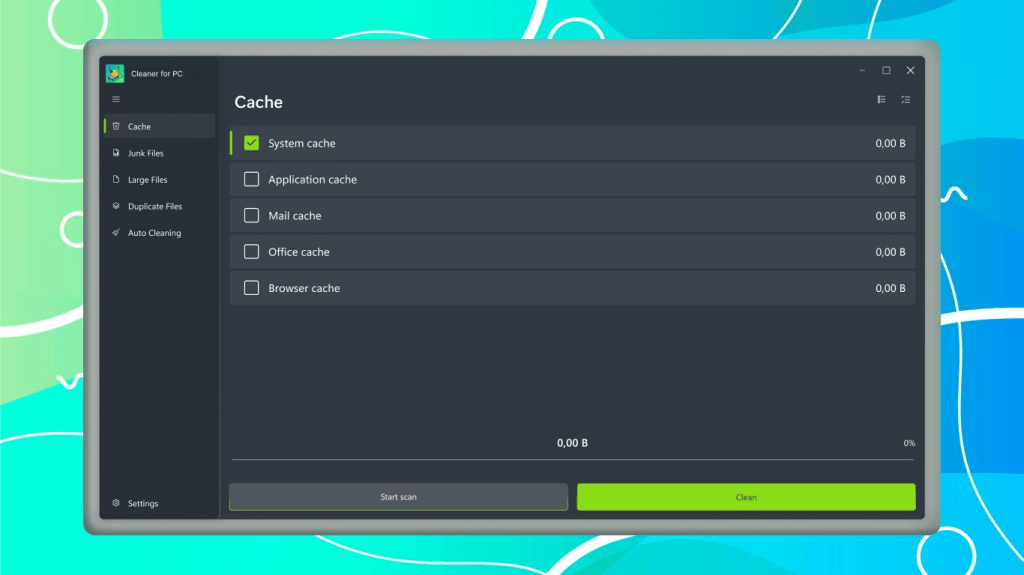Open Settings via the gear icon
1024x575 pixels.
[116, 503]
